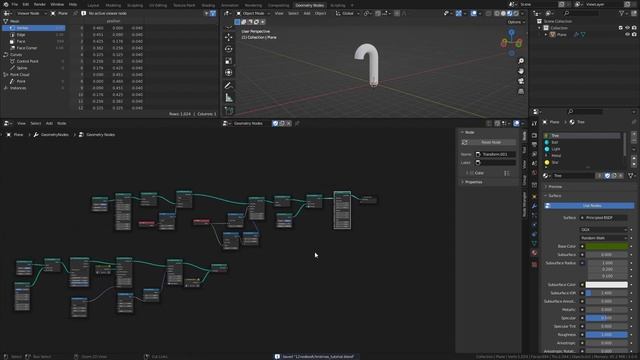This screenshot has width=640, height=360.
Task: Toggle fake user shield for Tree material
Action: [607, 176]
